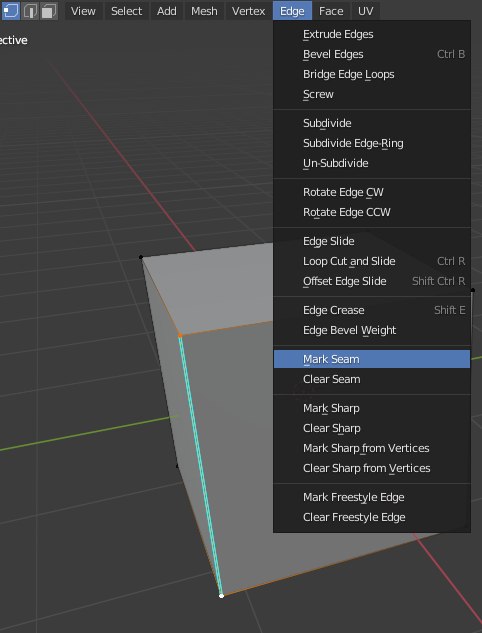Choose Edge Slide

point(372,241)
